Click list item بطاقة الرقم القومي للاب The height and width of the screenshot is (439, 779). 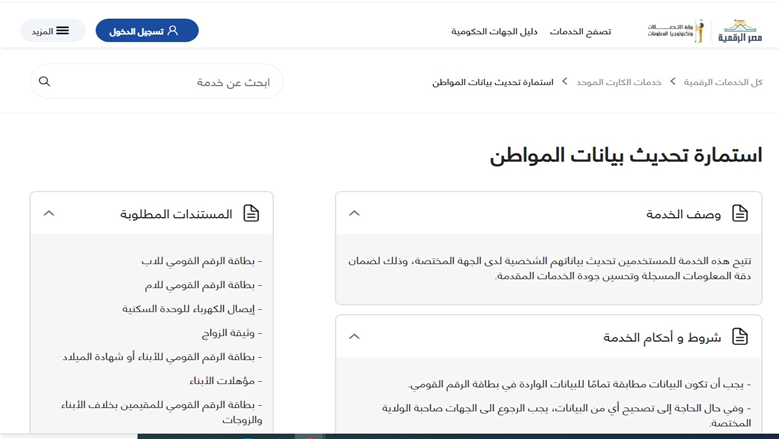click(x=201, y=261)
